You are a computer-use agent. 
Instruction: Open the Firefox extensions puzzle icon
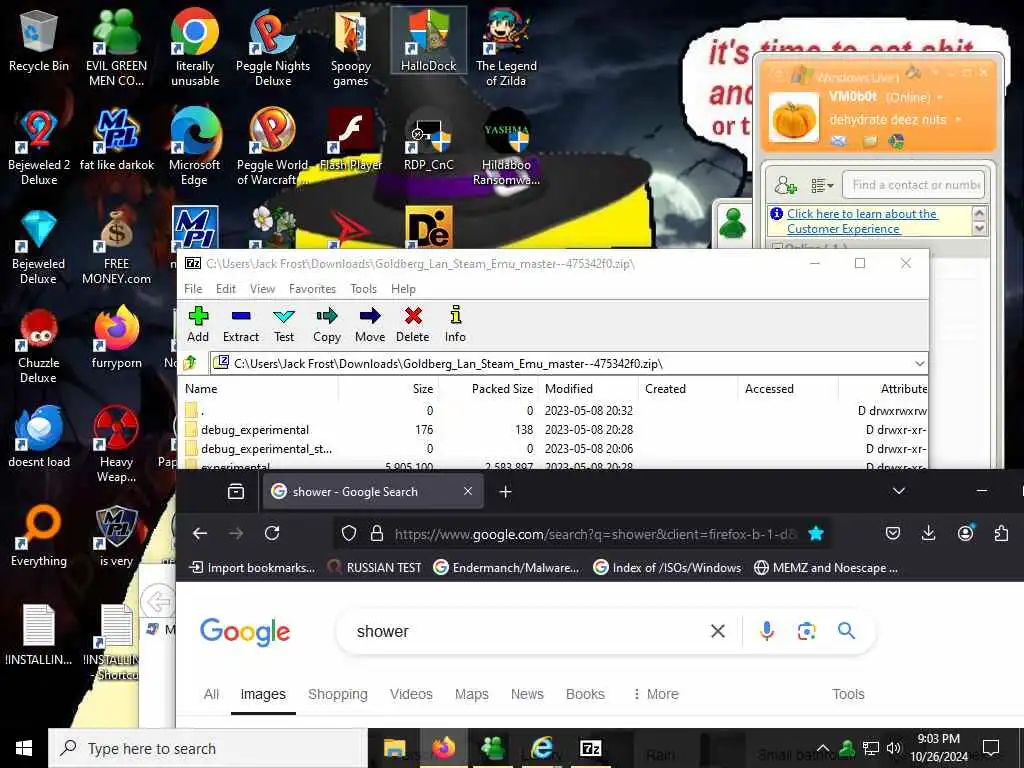(x=1001, y=534)
